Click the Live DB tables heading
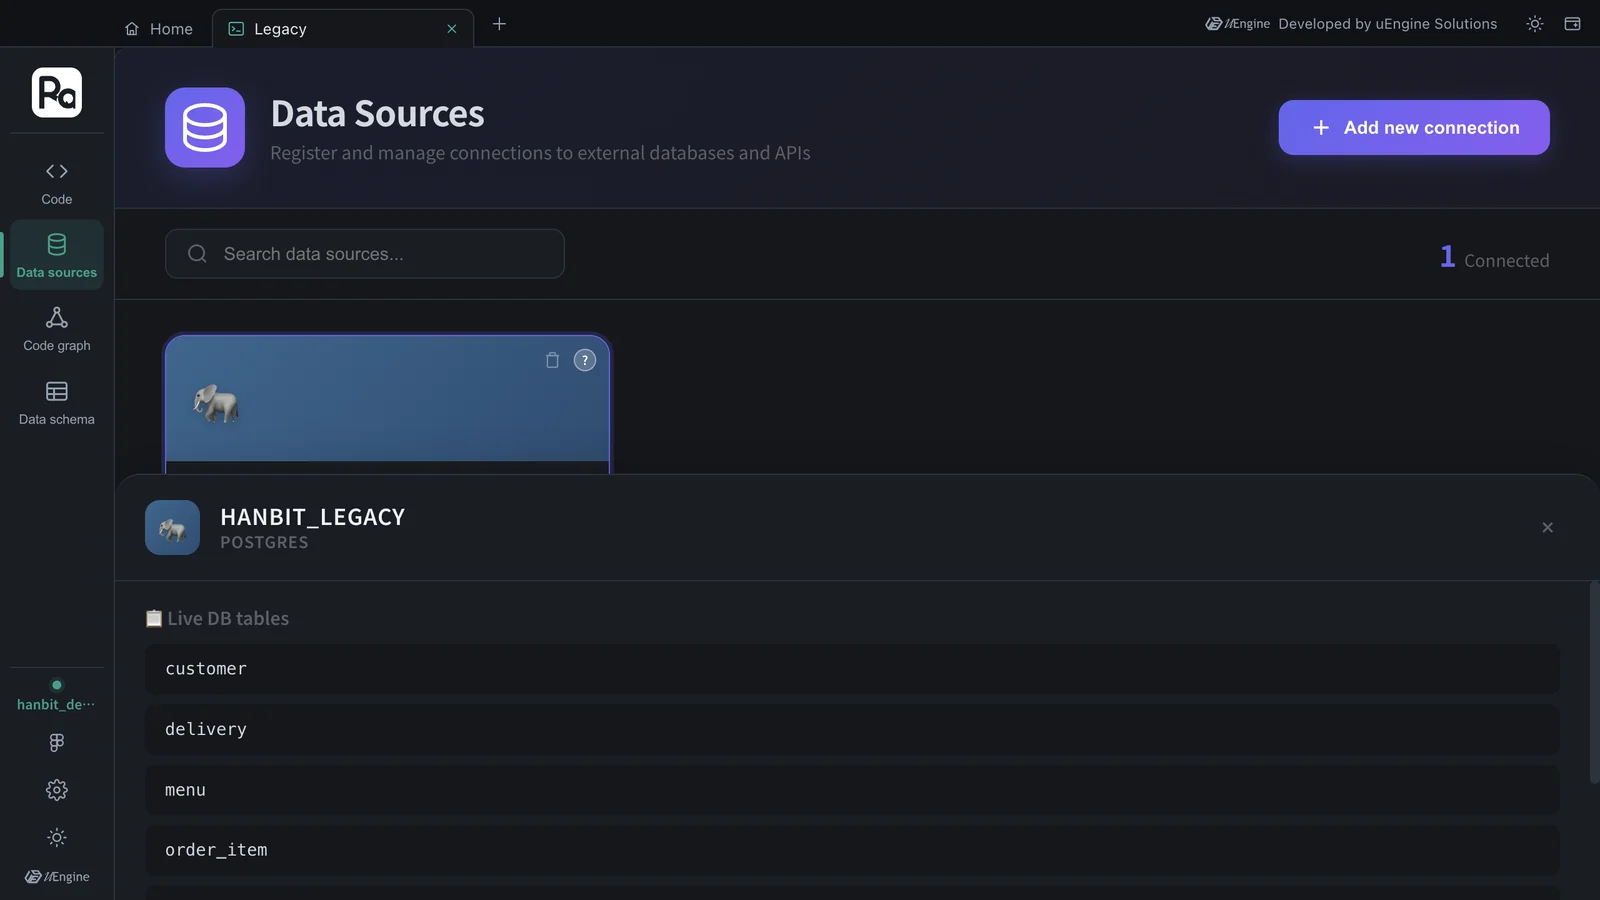 pos(217,619)
